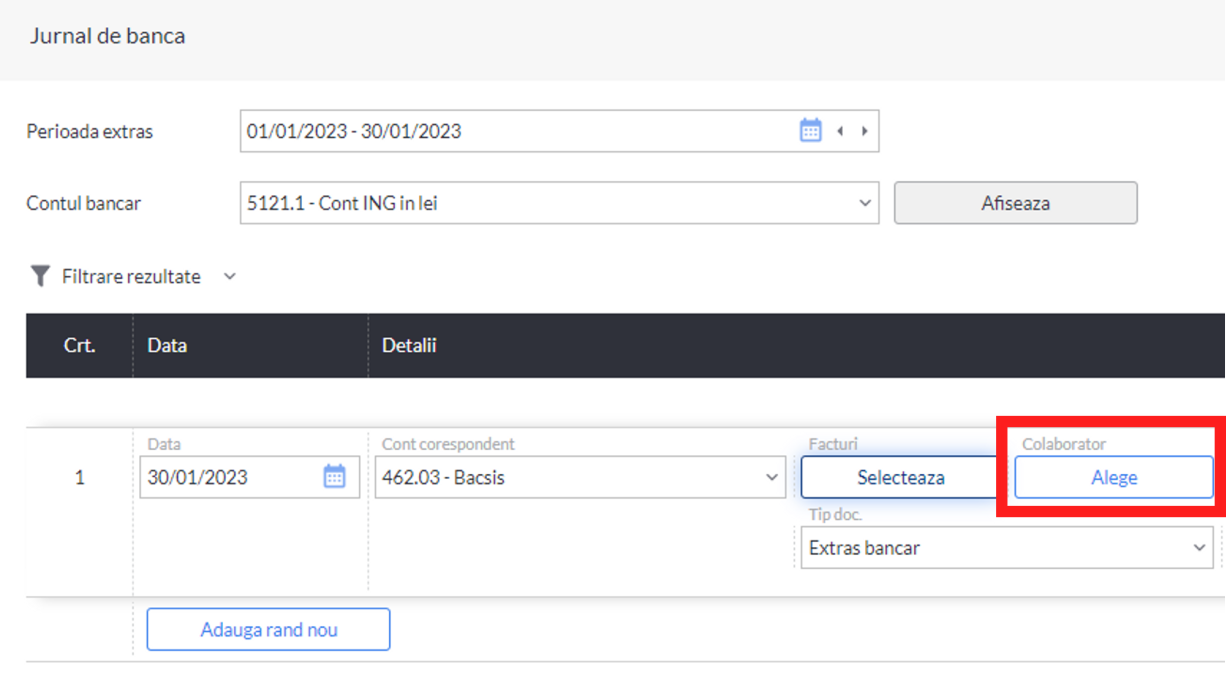Image resolution: width=1226 pixels, height=688 pixels.
Task: Click the Selecteaza facturi button
Action: point(900,477)
